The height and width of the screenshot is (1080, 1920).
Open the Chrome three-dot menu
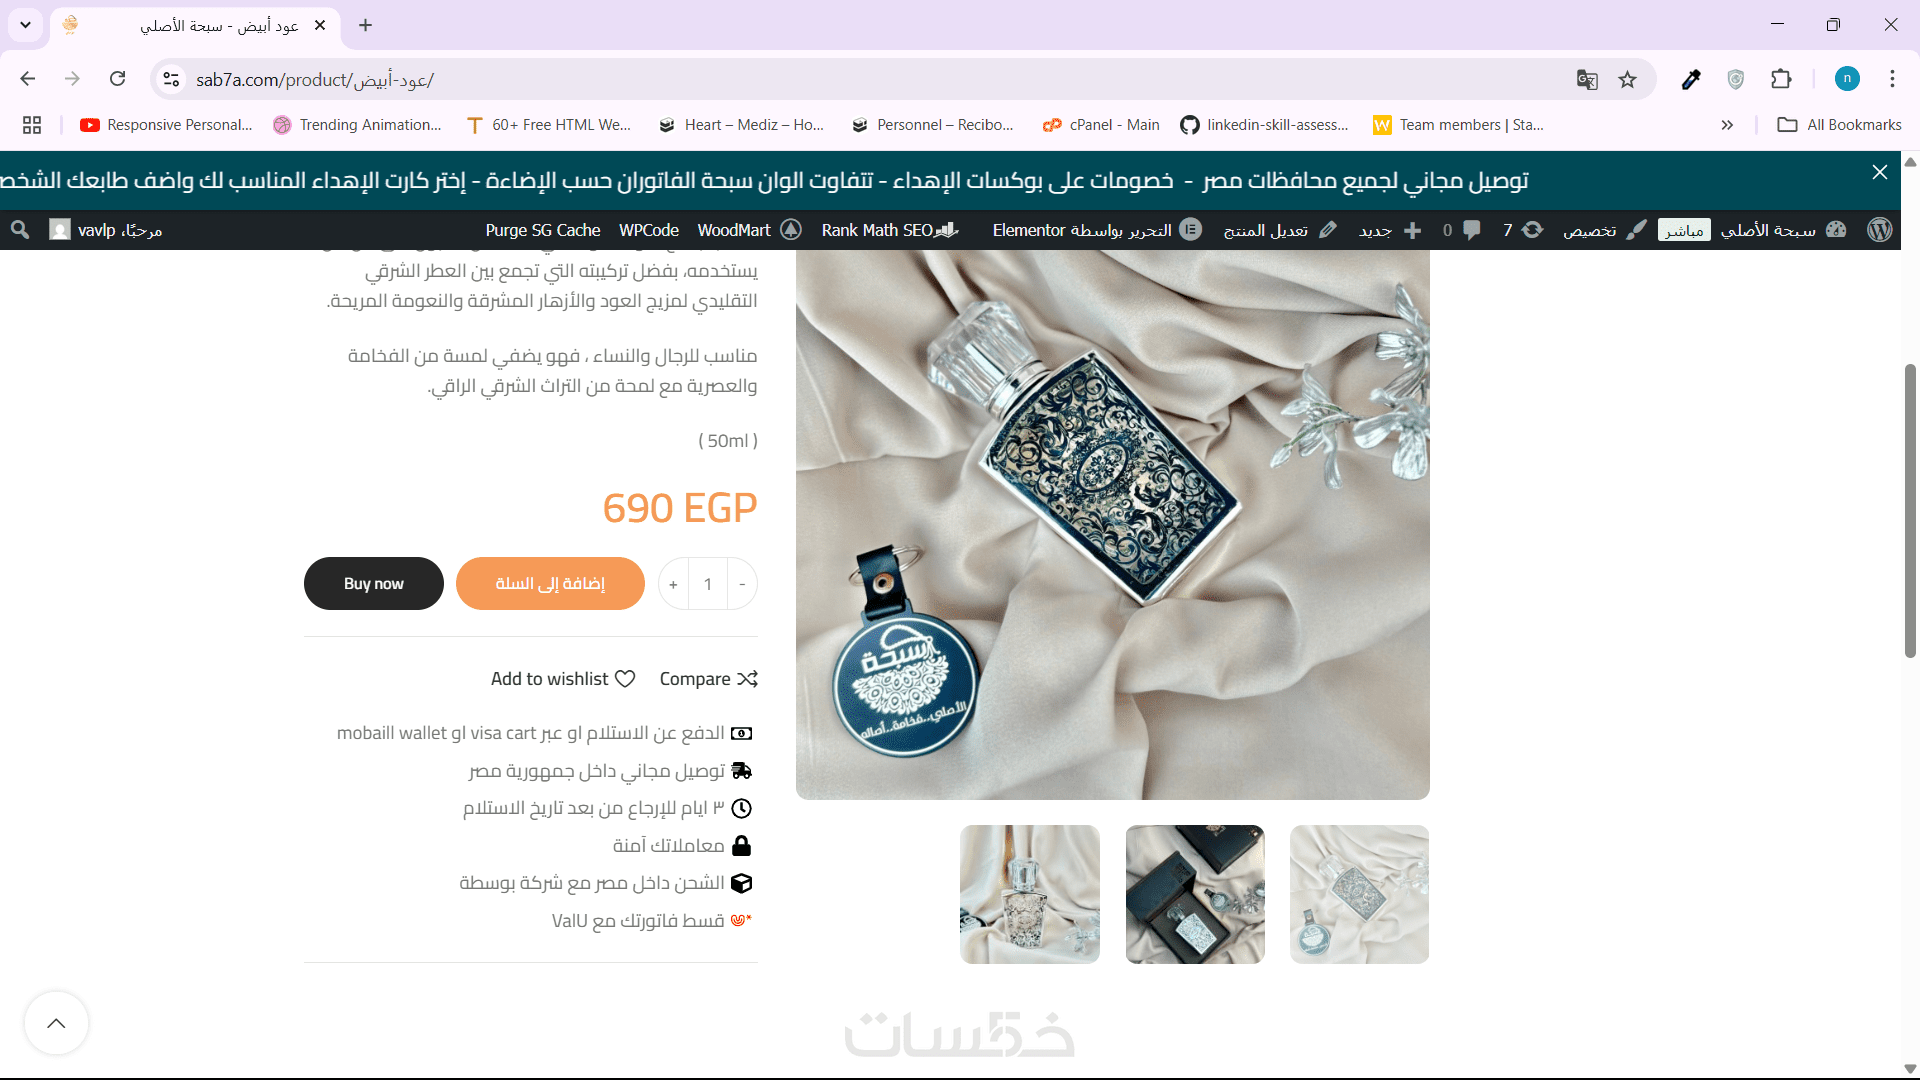[x=1892, y=79]
